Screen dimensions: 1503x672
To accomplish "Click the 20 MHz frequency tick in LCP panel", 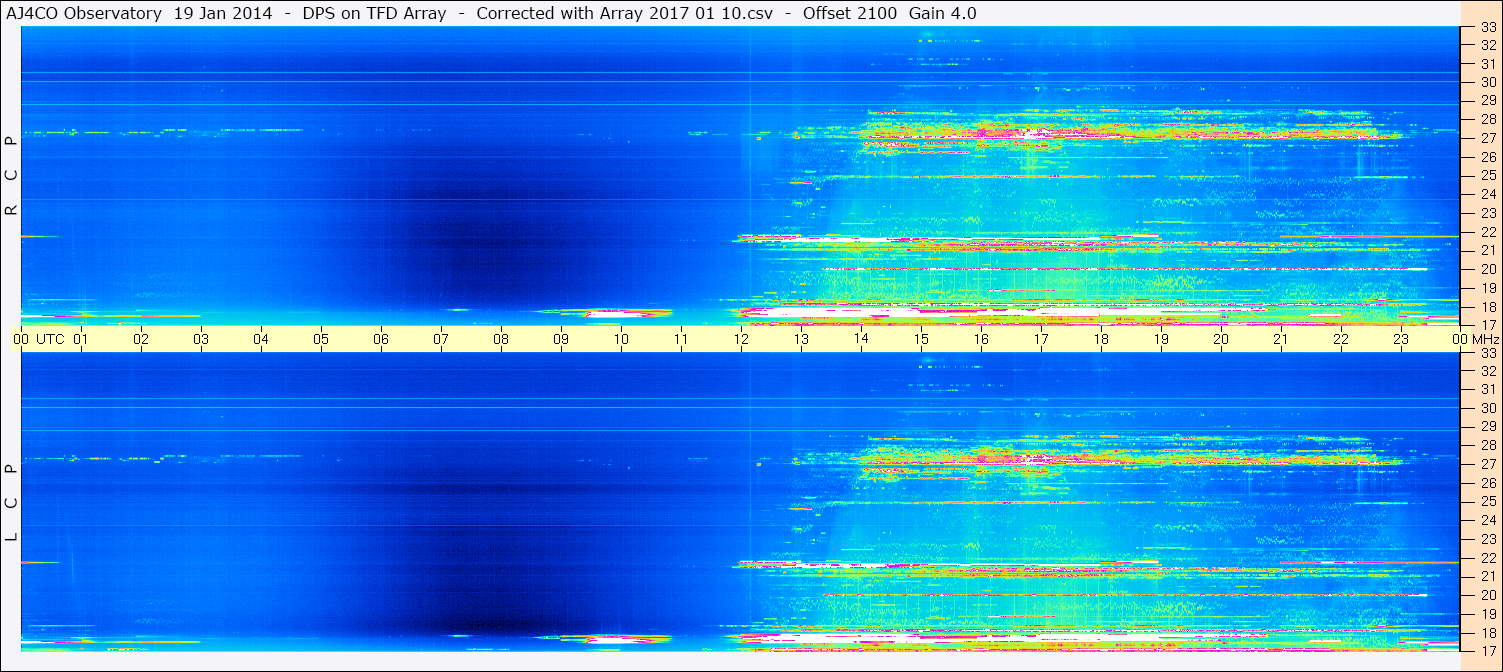I will [x=1488, y=595].
